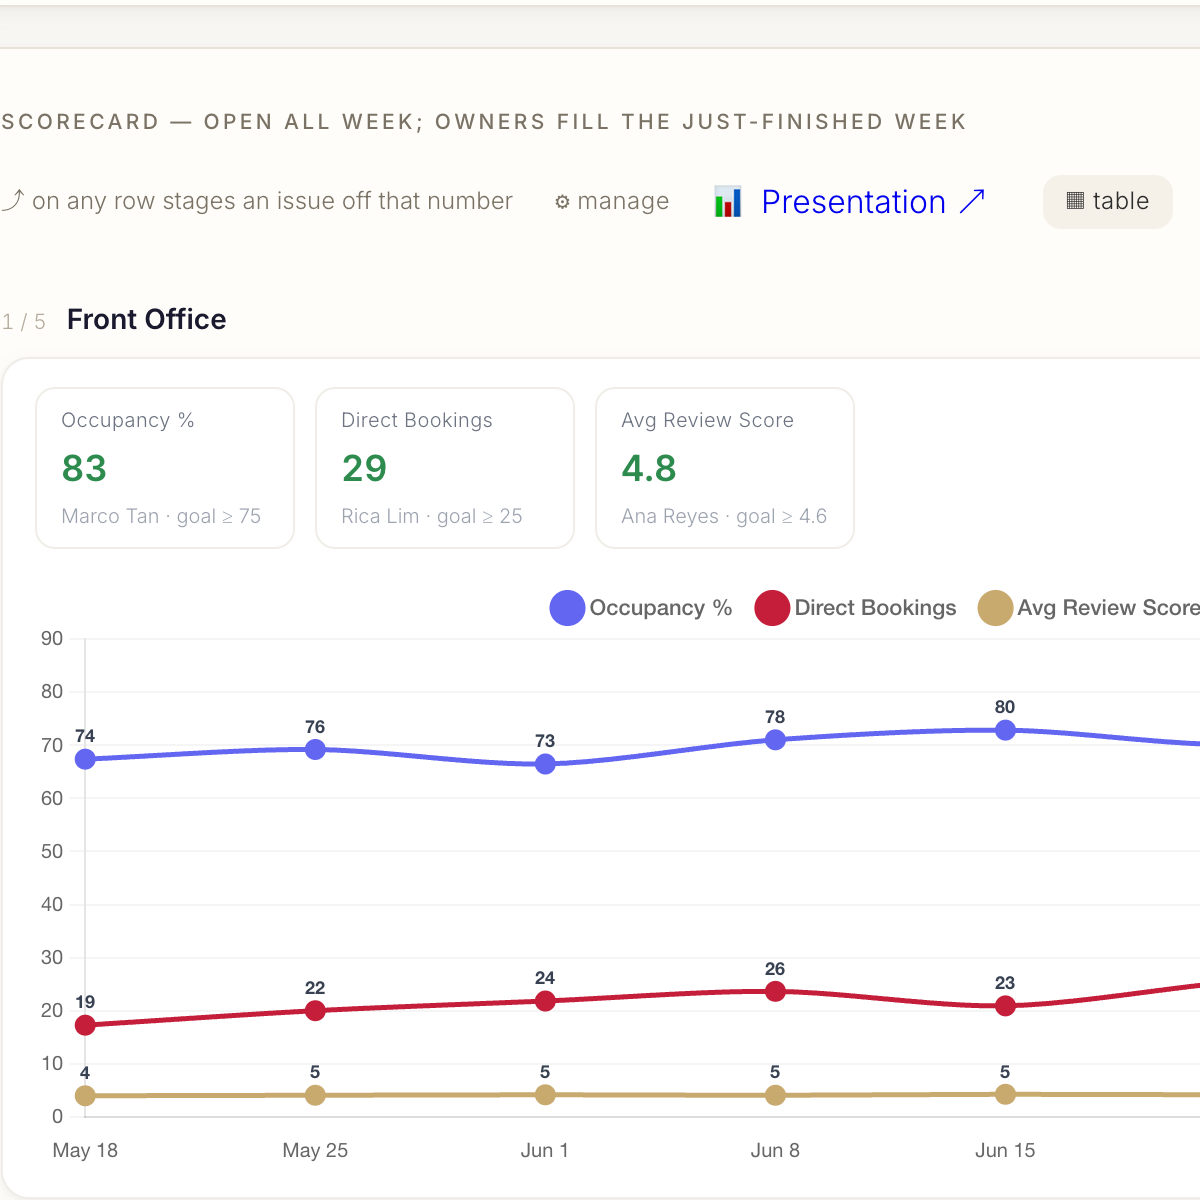
Task: Click the Jun 1 axis label
Action: (545, 1150)
